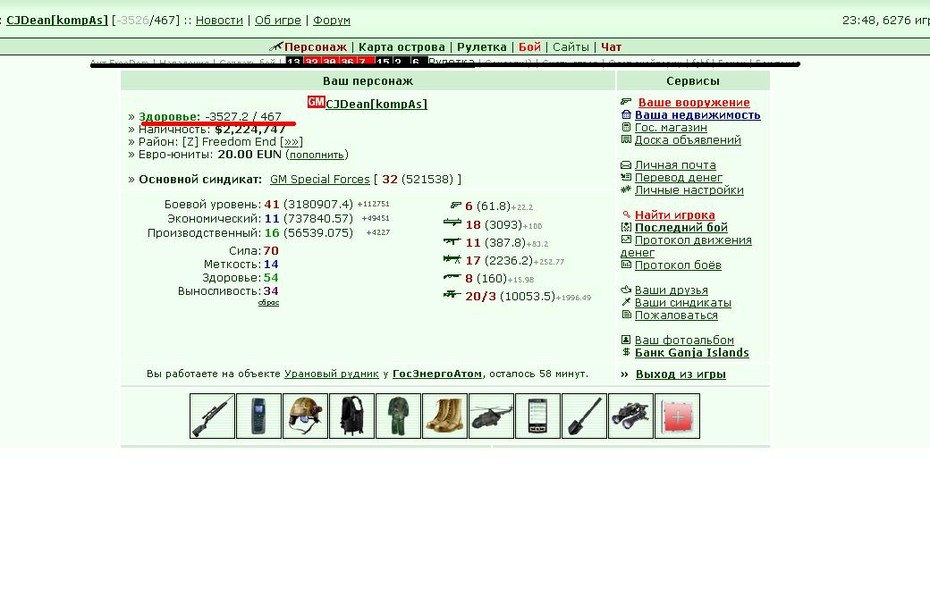This screenshot has height=597, width=930.
Task: Open the Форум link
Action: pos(332,20)
